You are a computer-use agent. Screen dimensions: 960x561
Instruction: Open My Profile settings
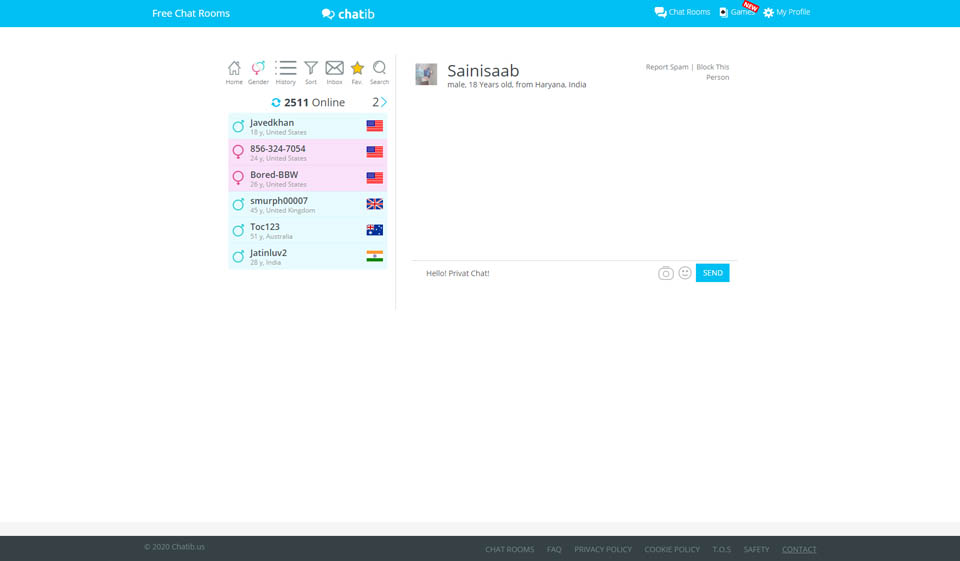click(x=786, y=12)
